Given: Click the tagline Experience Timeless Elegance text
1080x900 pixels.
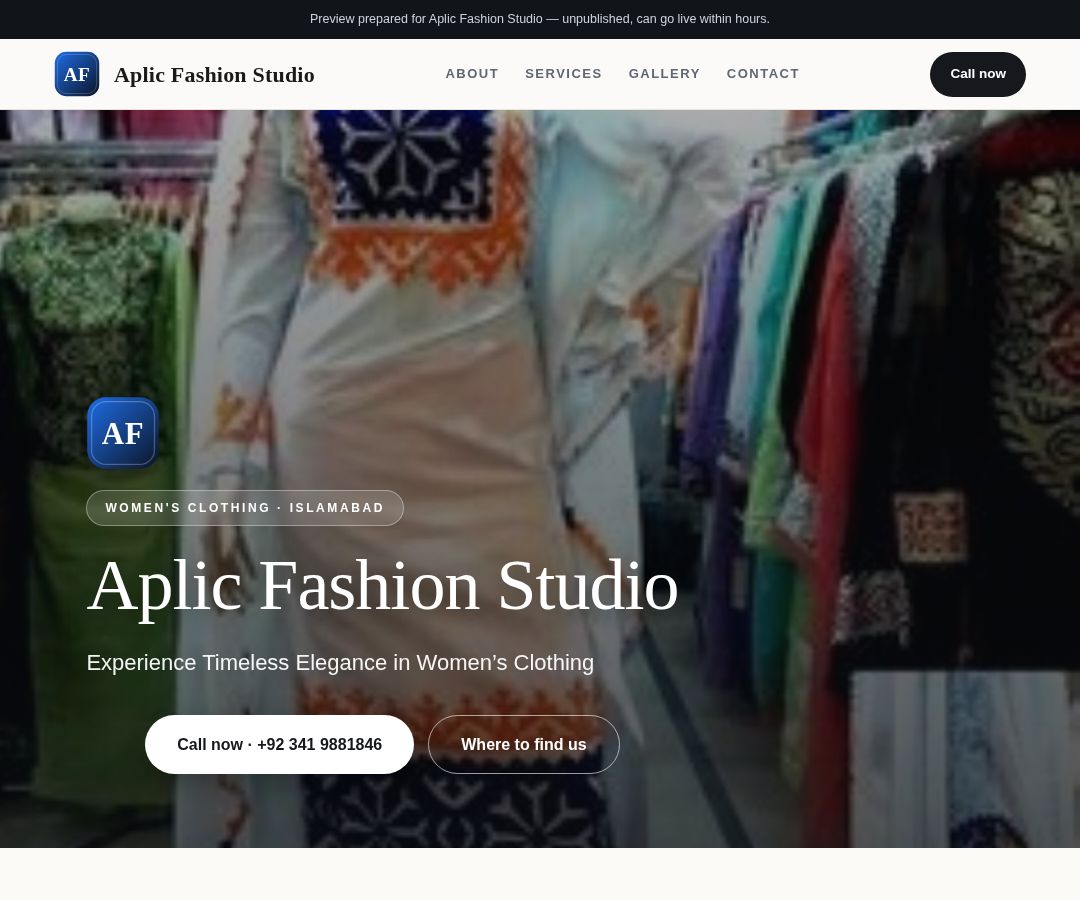Looking at the screenshot, I should click(340, 662).
